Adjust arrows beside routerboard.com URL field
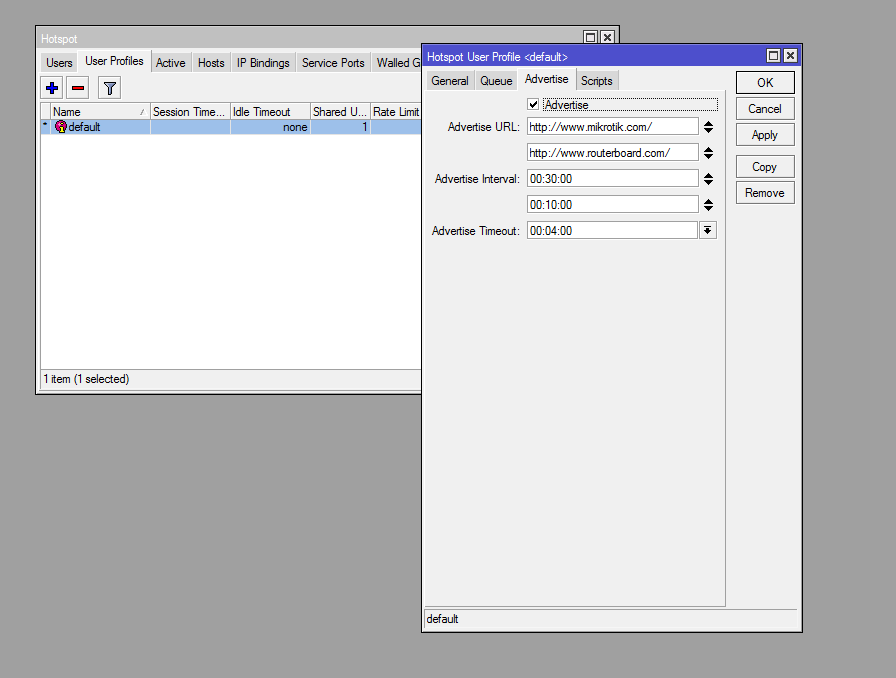This screenshot has width=896, height=678. coord(709,153)
